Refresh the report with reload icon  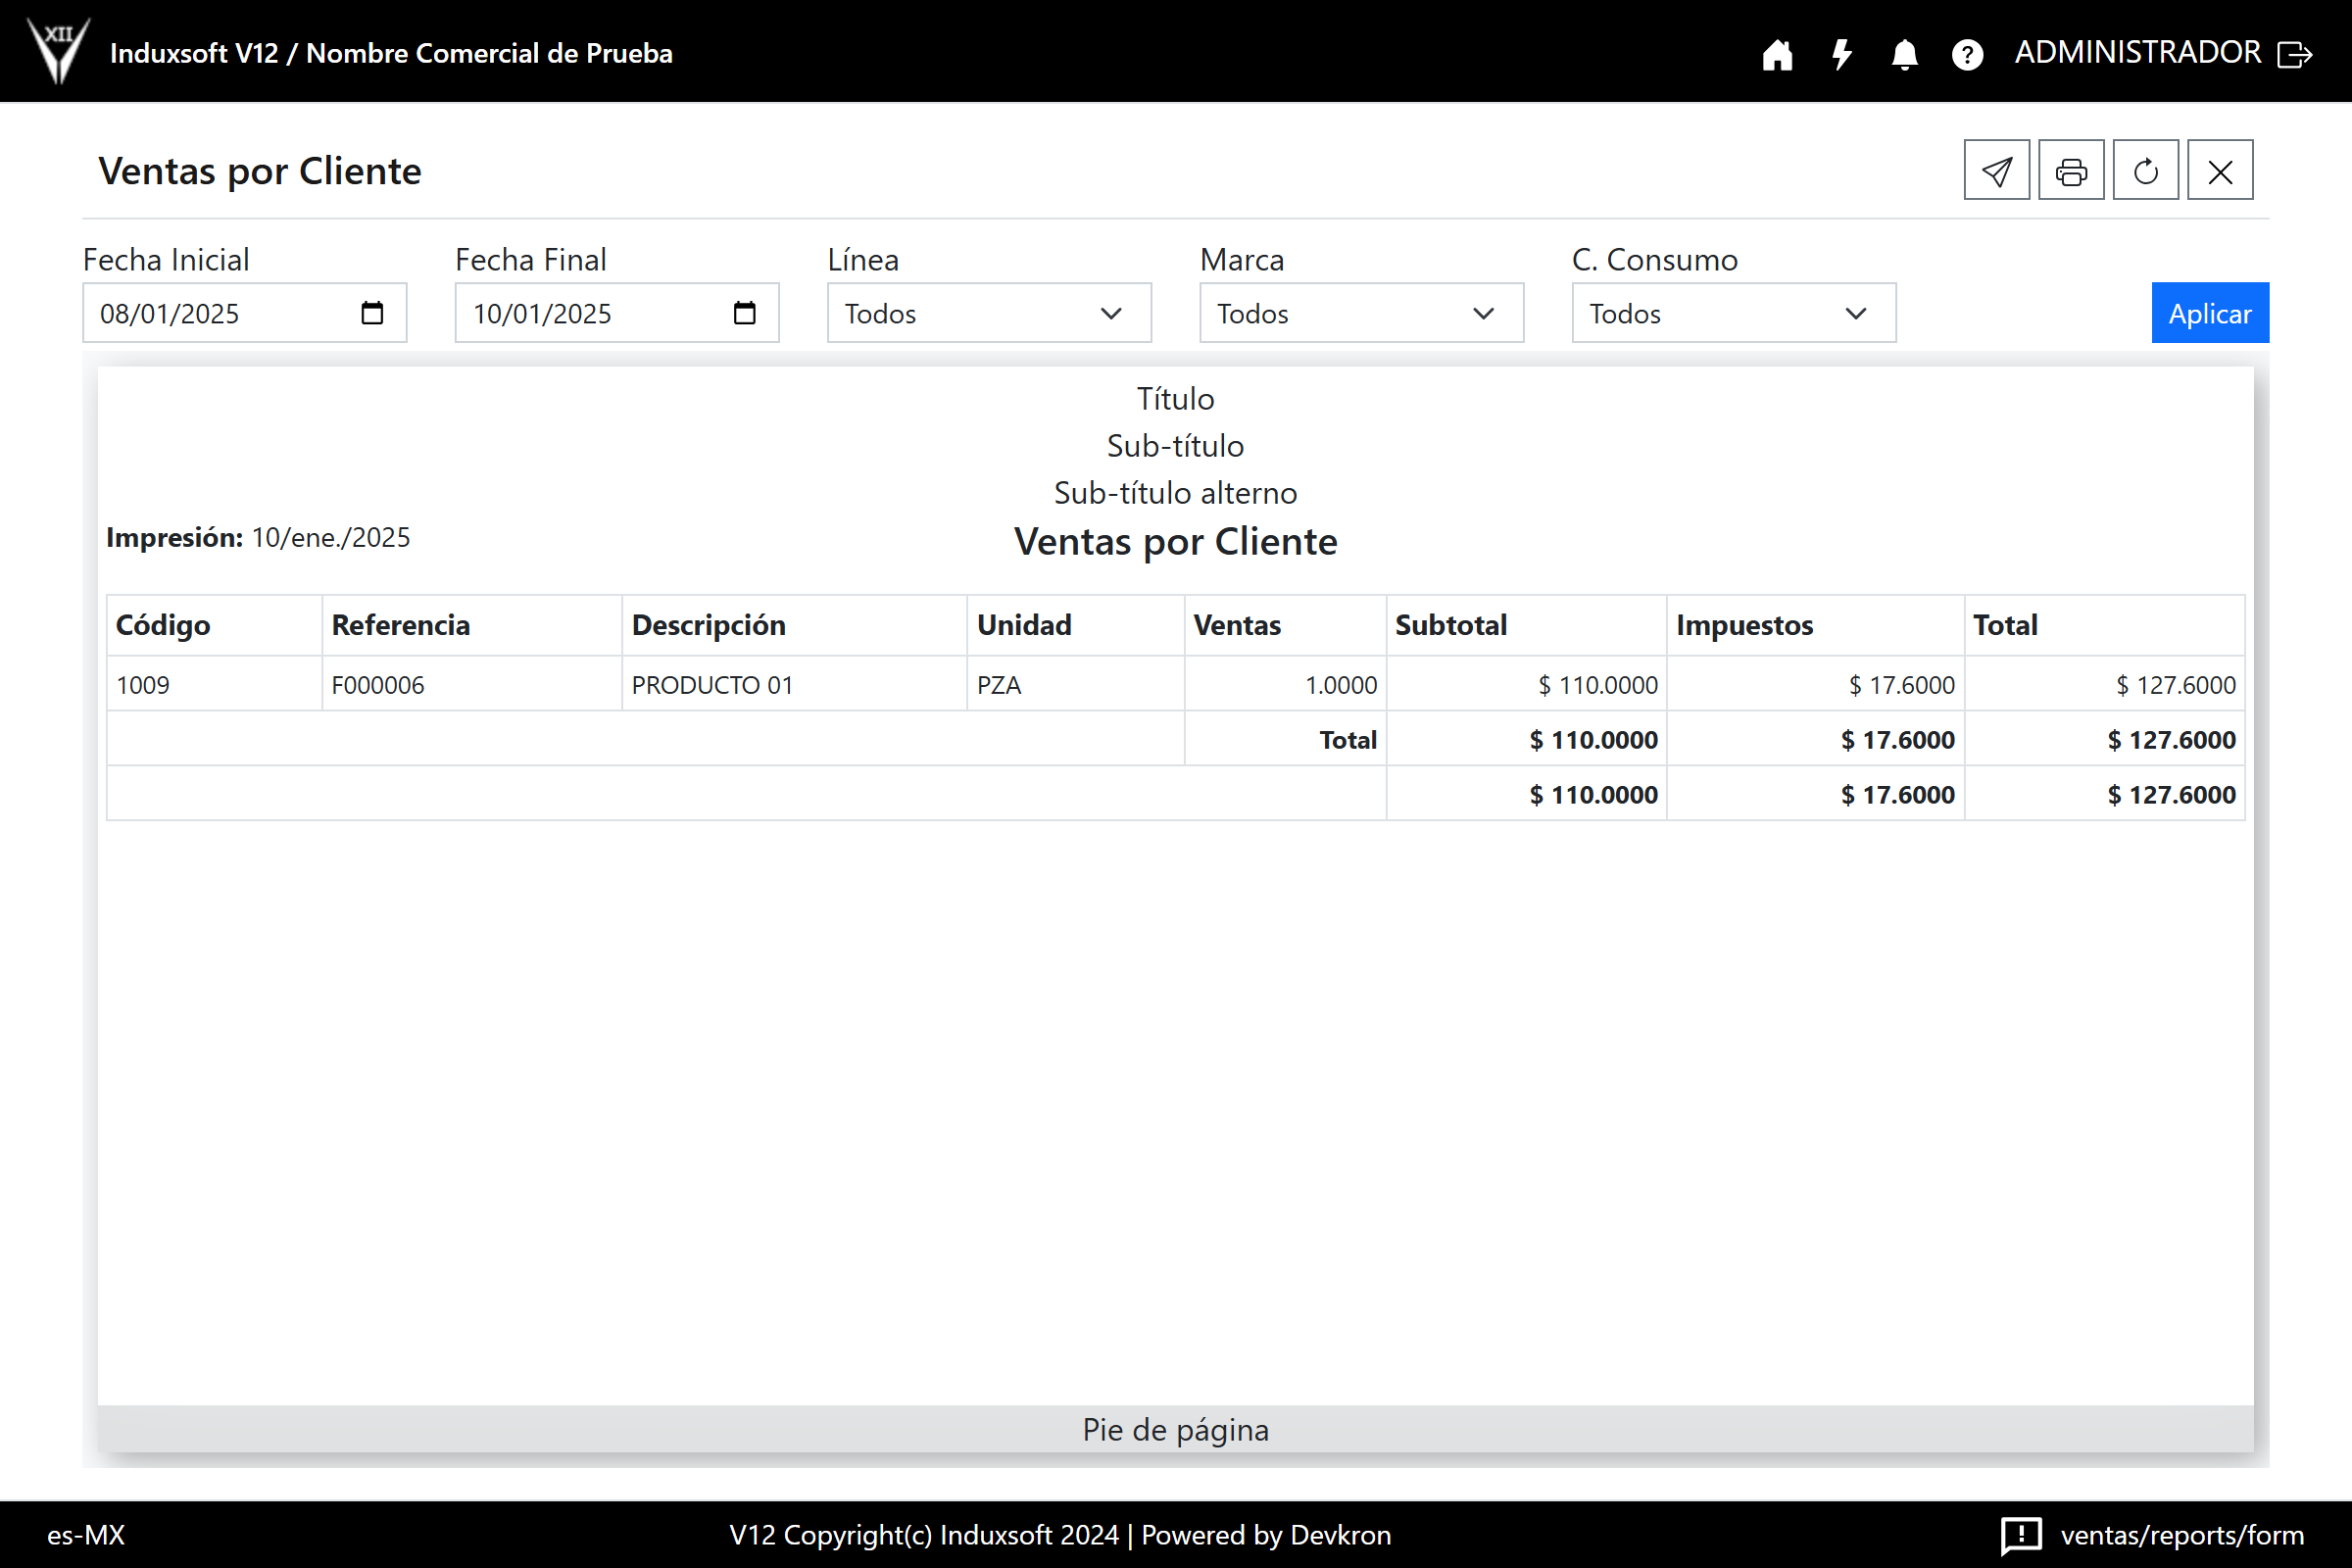coord(2145,171)
